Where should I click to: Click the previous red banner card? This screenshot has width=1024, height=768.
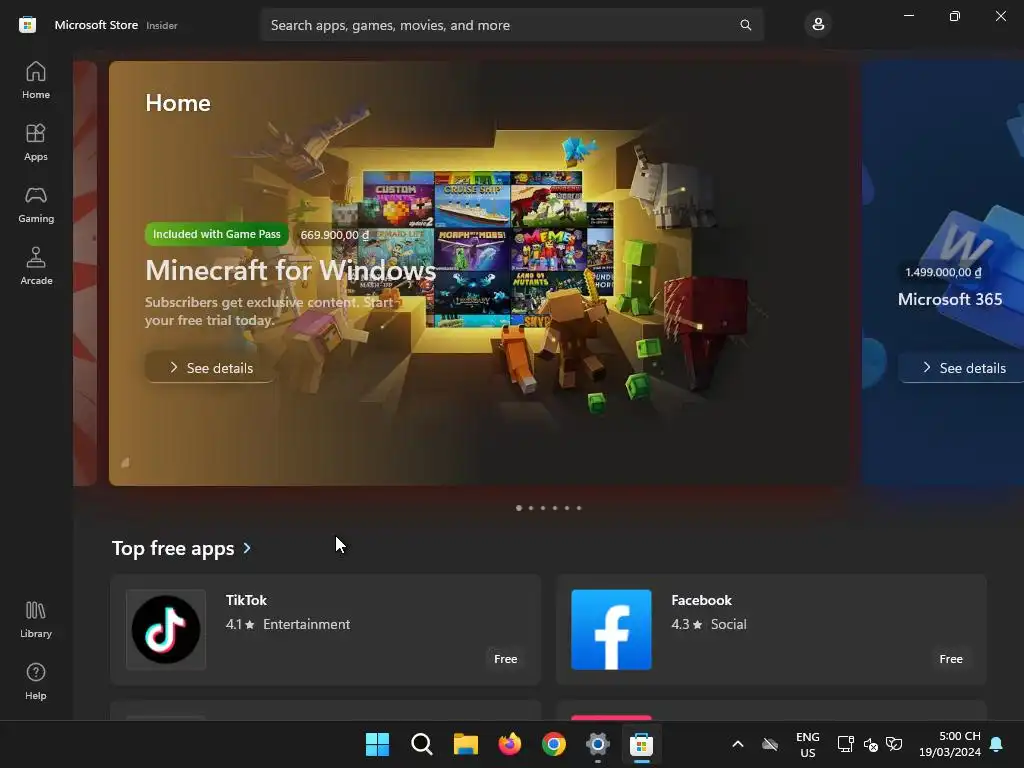pos(85,273)
